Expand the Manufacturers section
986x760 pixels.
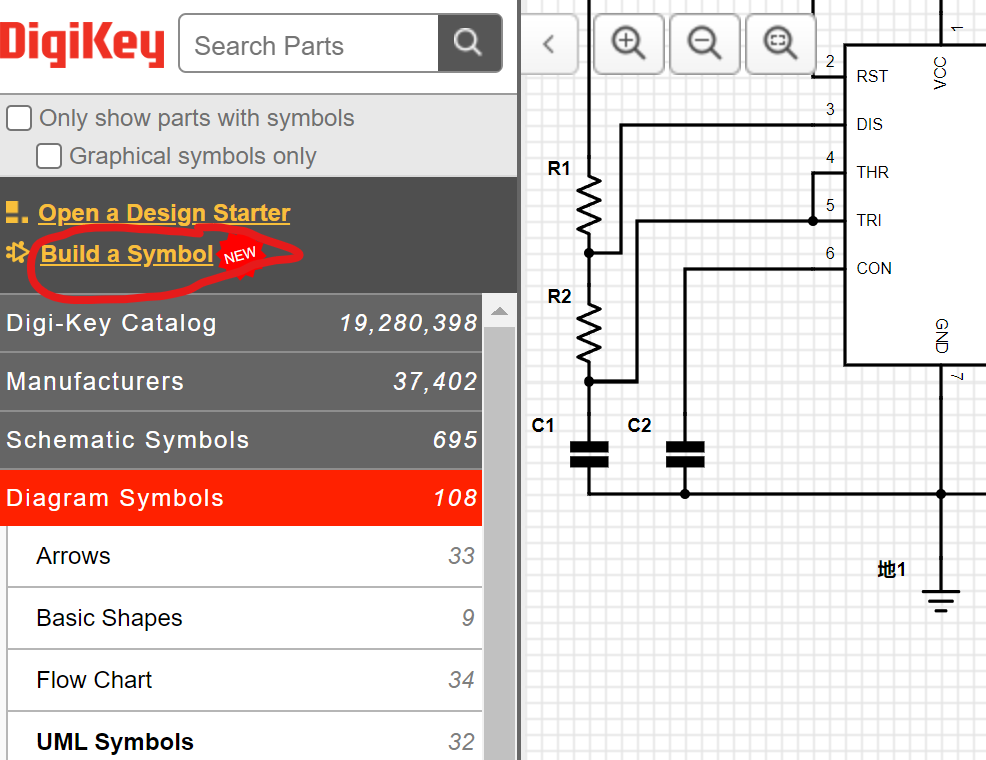(x=241, y=381)
